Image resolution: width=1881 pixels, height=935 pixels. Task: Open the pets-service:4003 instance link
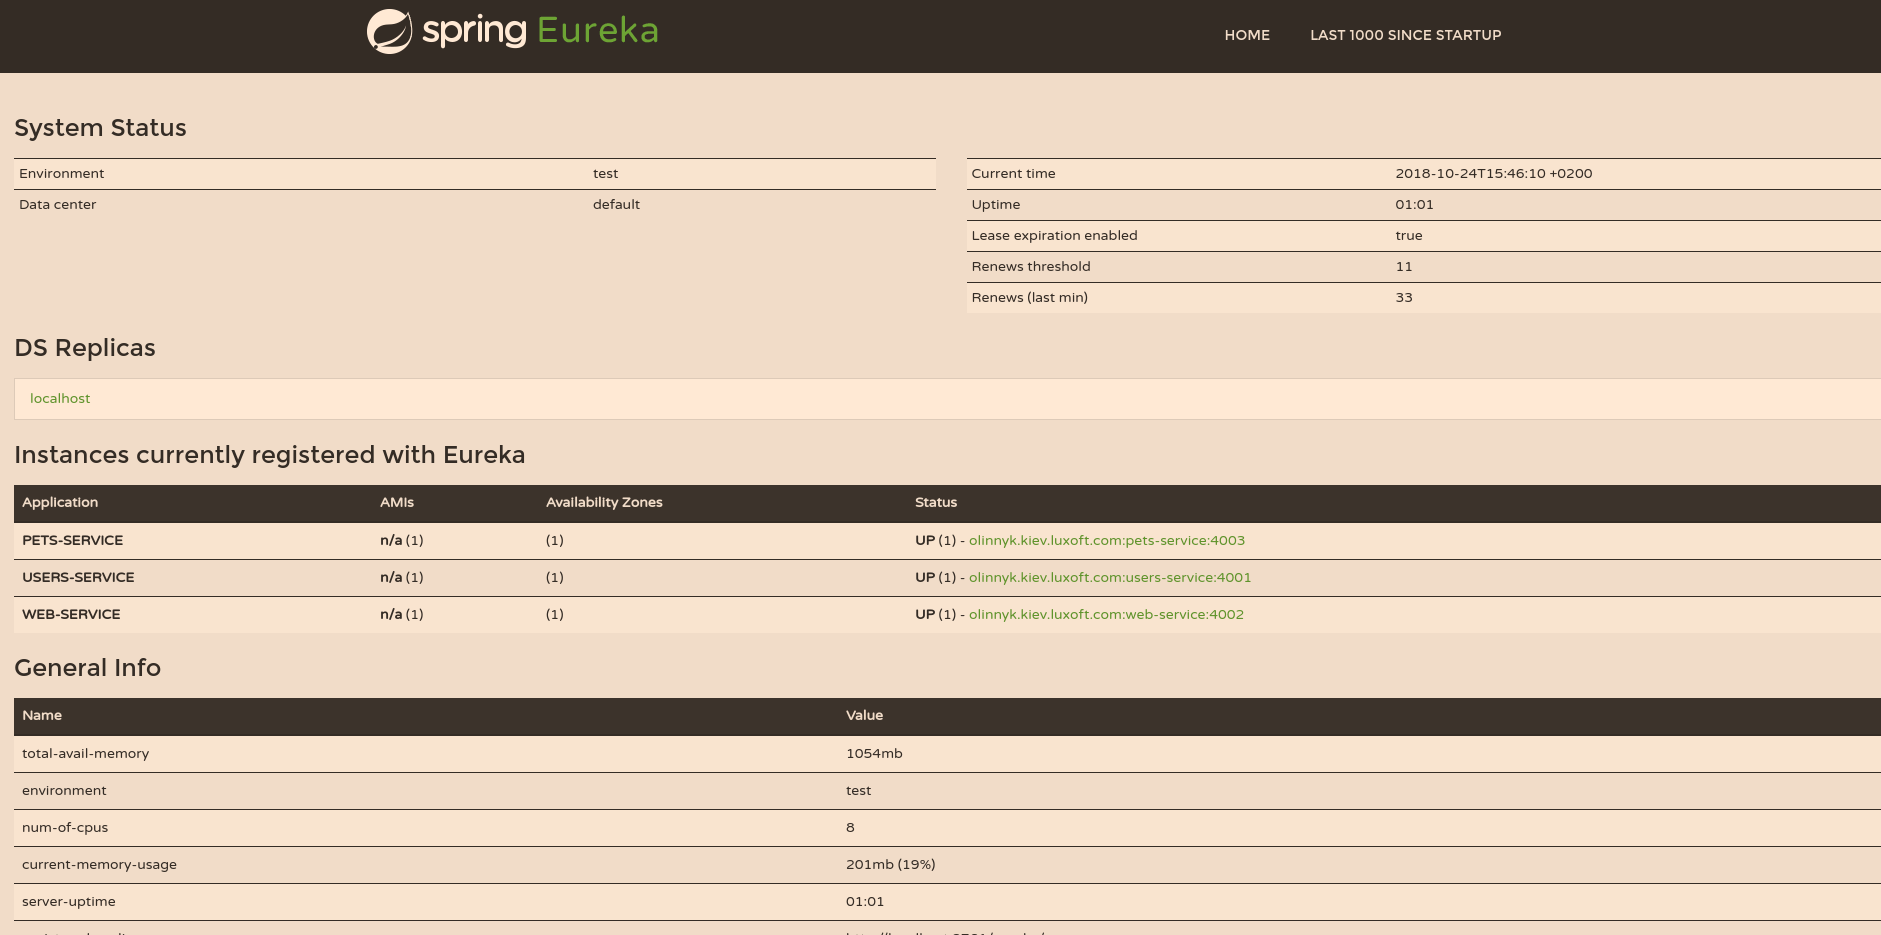click(x=1106, y=540)
